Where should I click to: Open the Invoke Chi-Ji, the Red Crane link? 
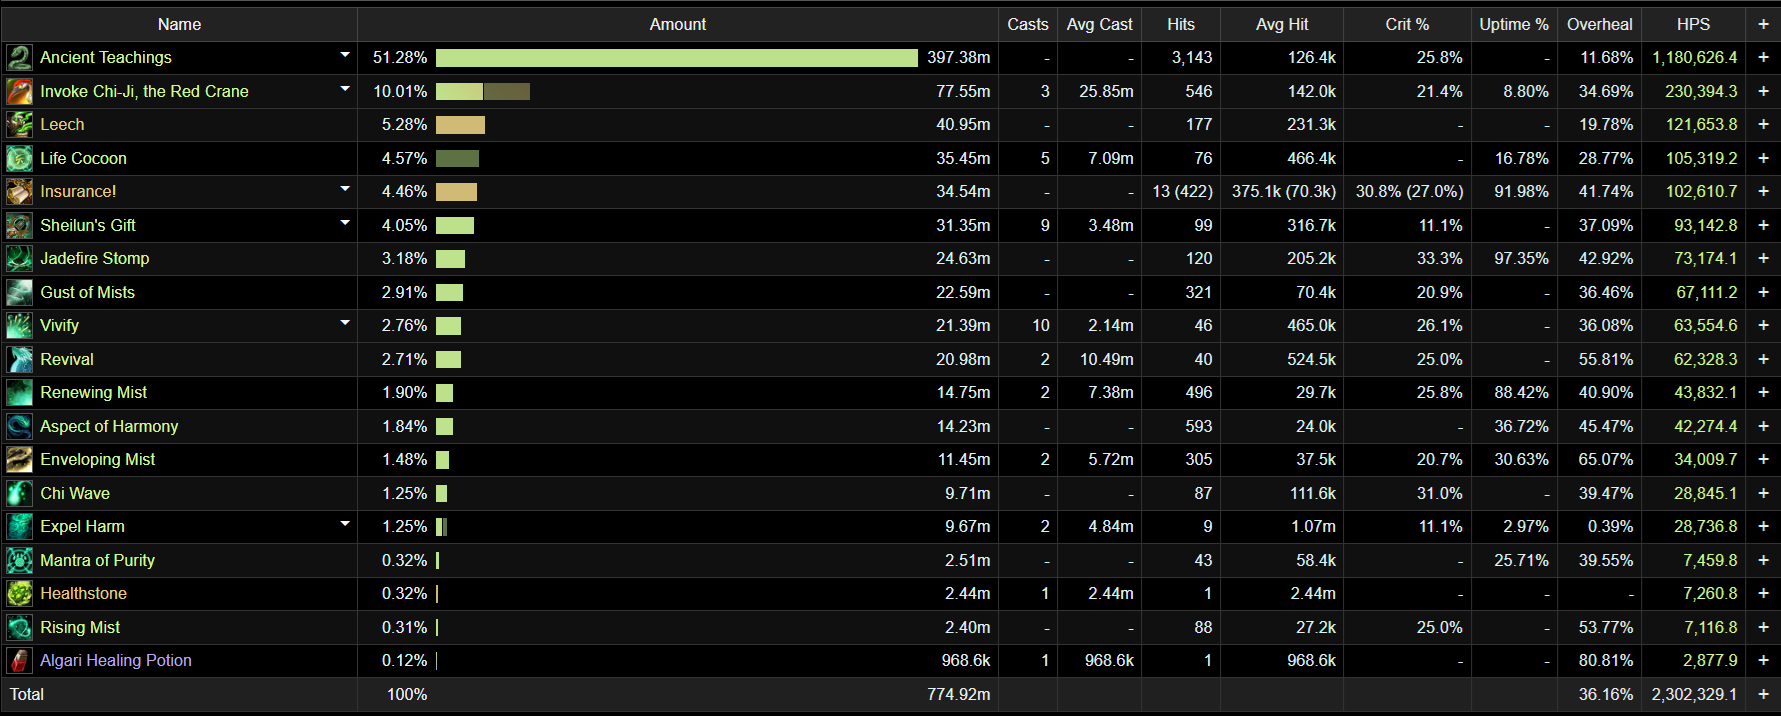pyautogui.click(x=144, y=91)
